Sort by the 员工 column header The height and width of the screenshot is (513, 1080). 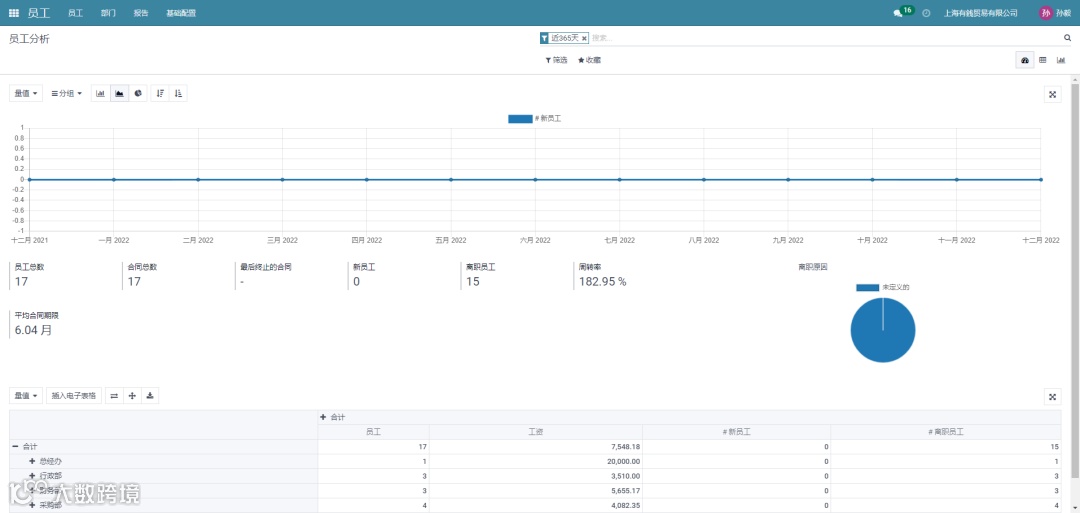(373, 432)
